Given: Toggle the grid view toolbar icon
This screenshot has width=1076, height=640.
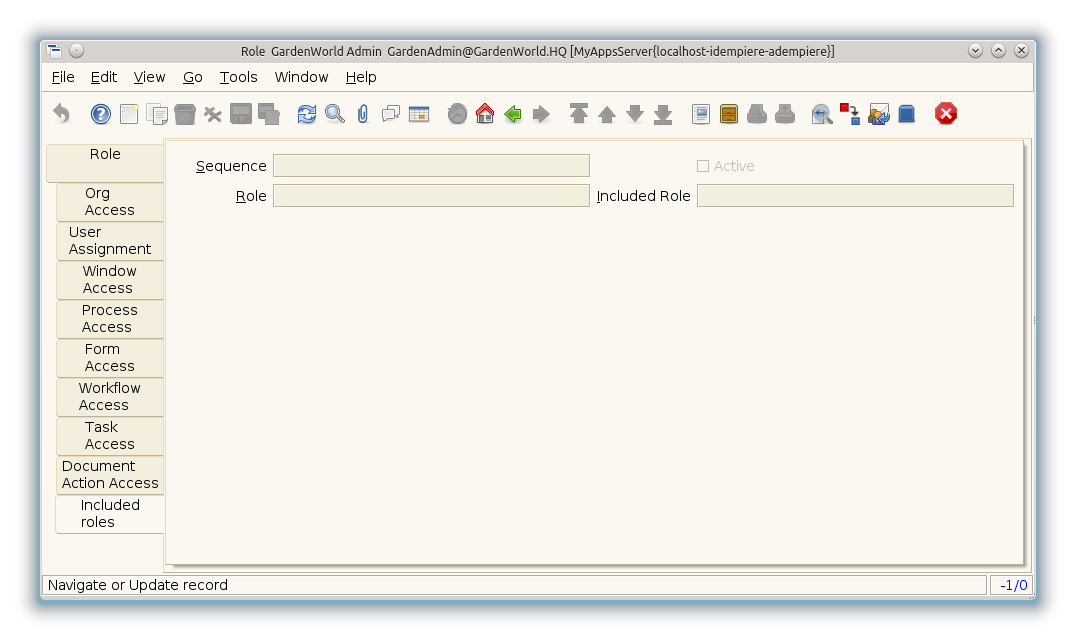Looking at the screenshot, I should tap(419, 114).
